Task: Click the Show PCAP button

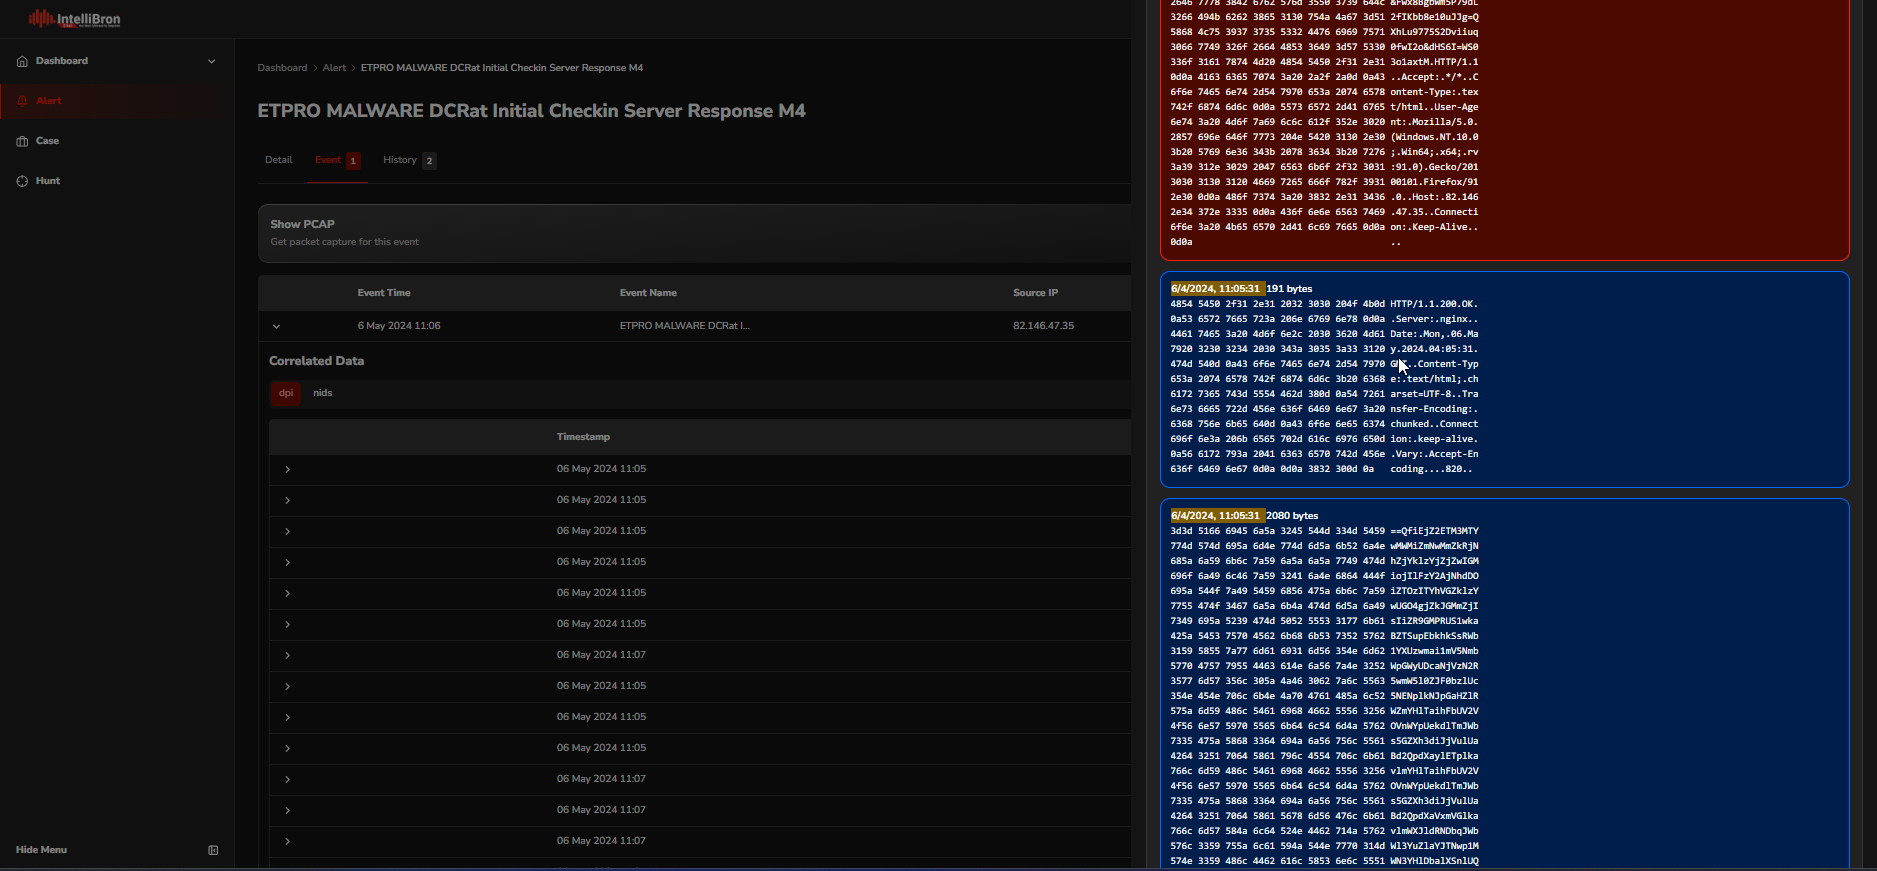Action: pyautogui.click(x=694, y=233)
